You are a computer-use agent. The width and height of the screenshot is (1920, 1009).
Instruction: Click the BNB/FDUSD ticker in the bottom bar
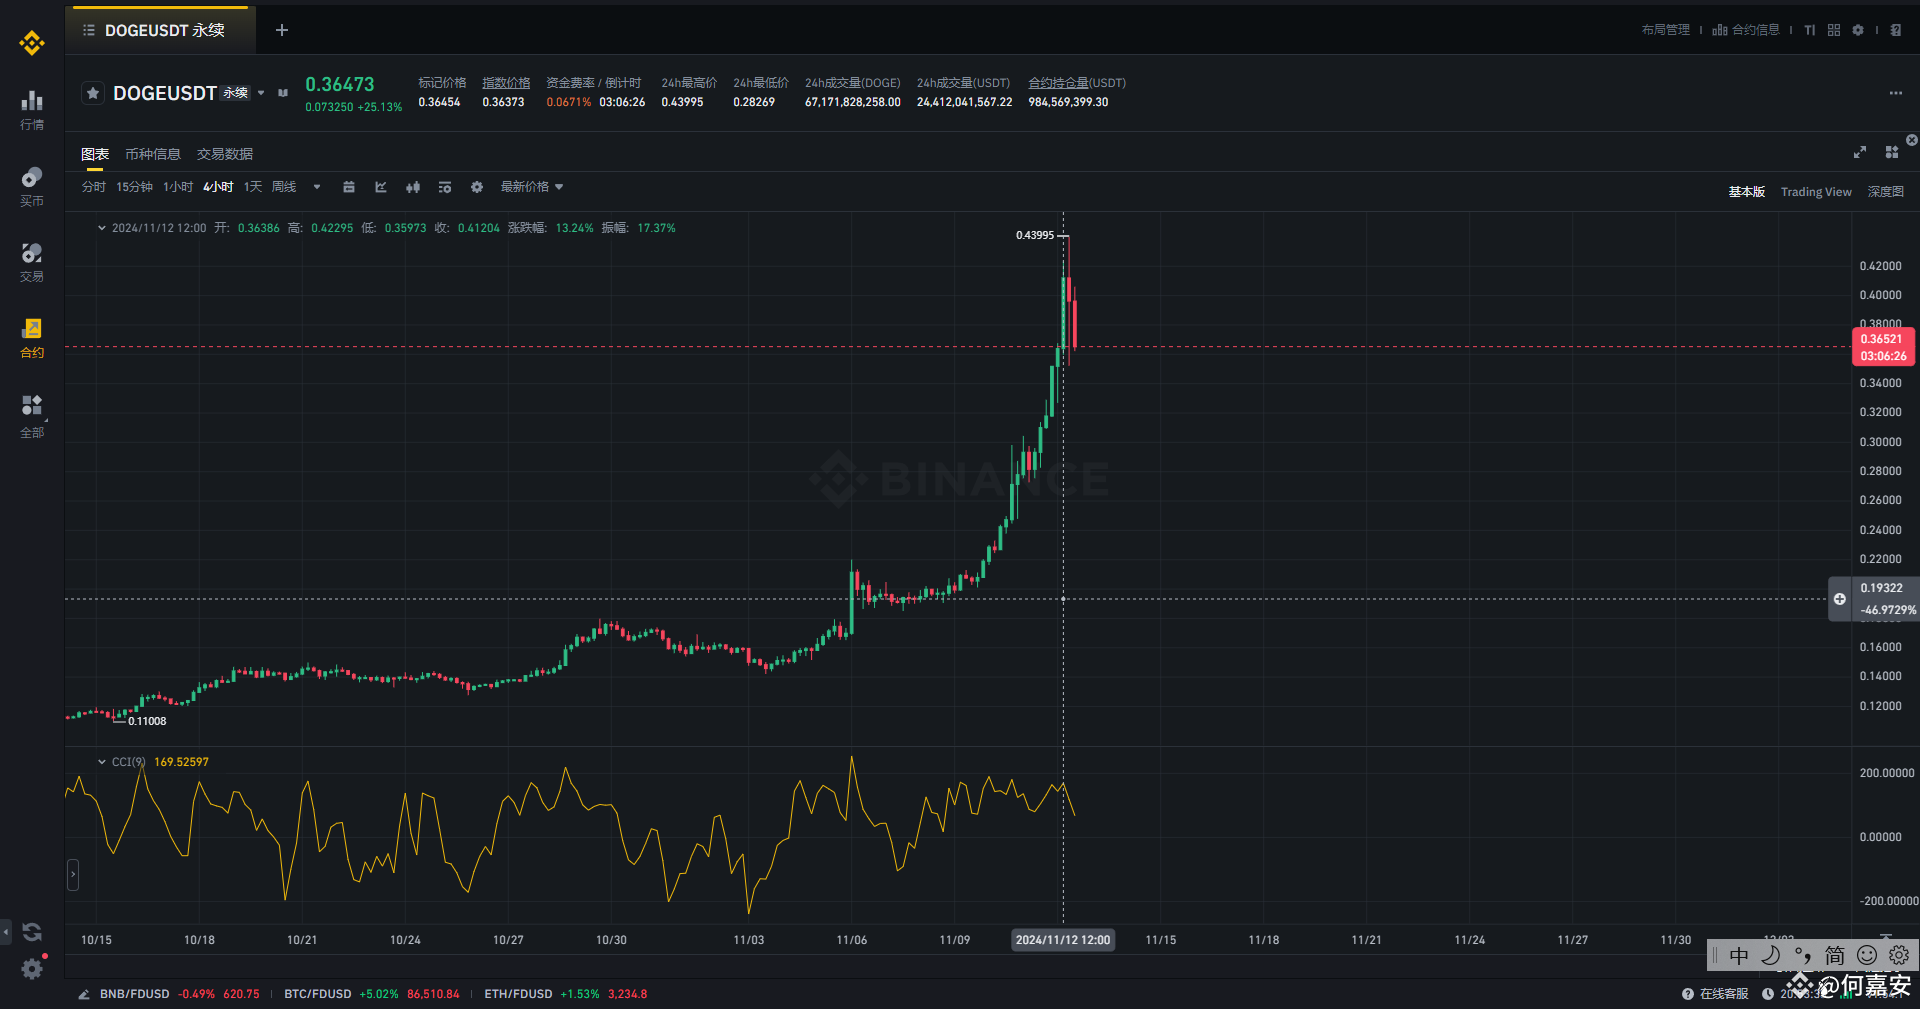click(x=180, y=994)
